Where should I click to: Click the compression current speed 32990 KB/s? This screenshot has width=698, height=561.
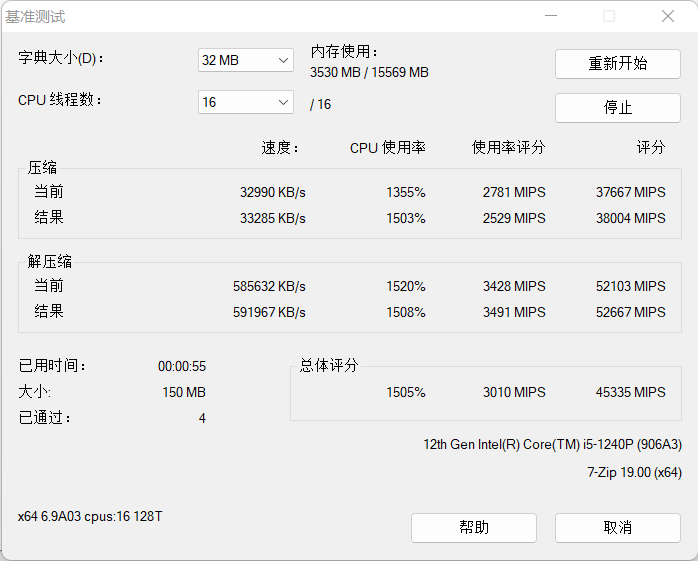point(273,192)
